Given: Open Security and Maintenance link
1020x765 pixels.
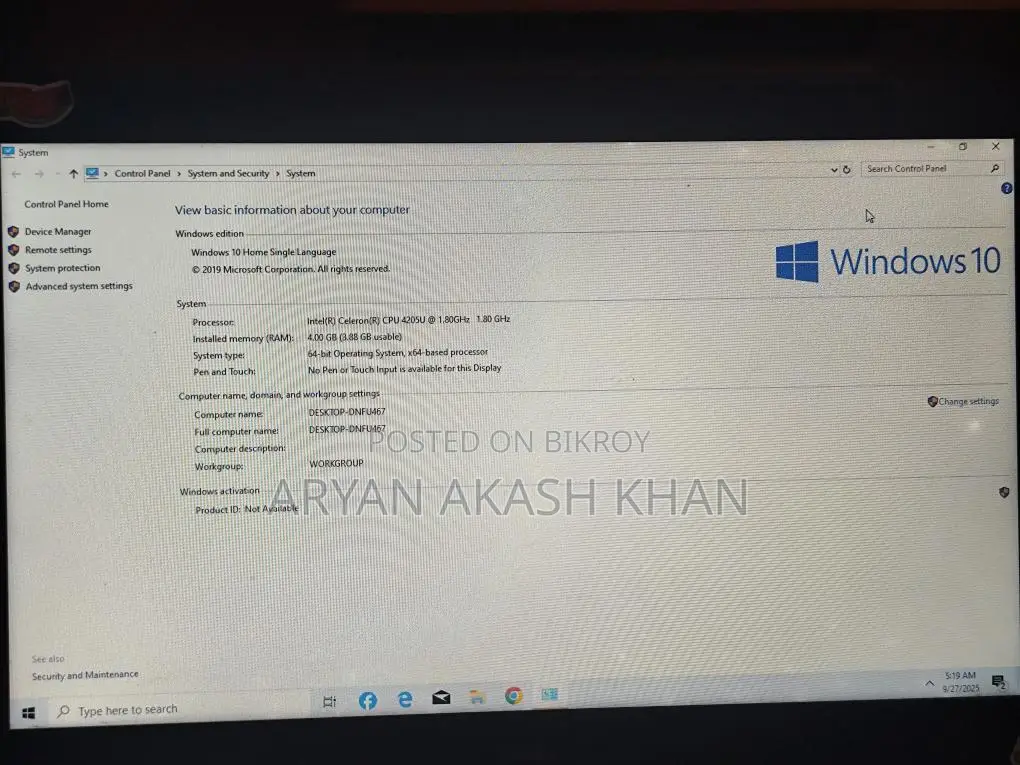Looking at the screenshot, I should click(x=85, y=675).
